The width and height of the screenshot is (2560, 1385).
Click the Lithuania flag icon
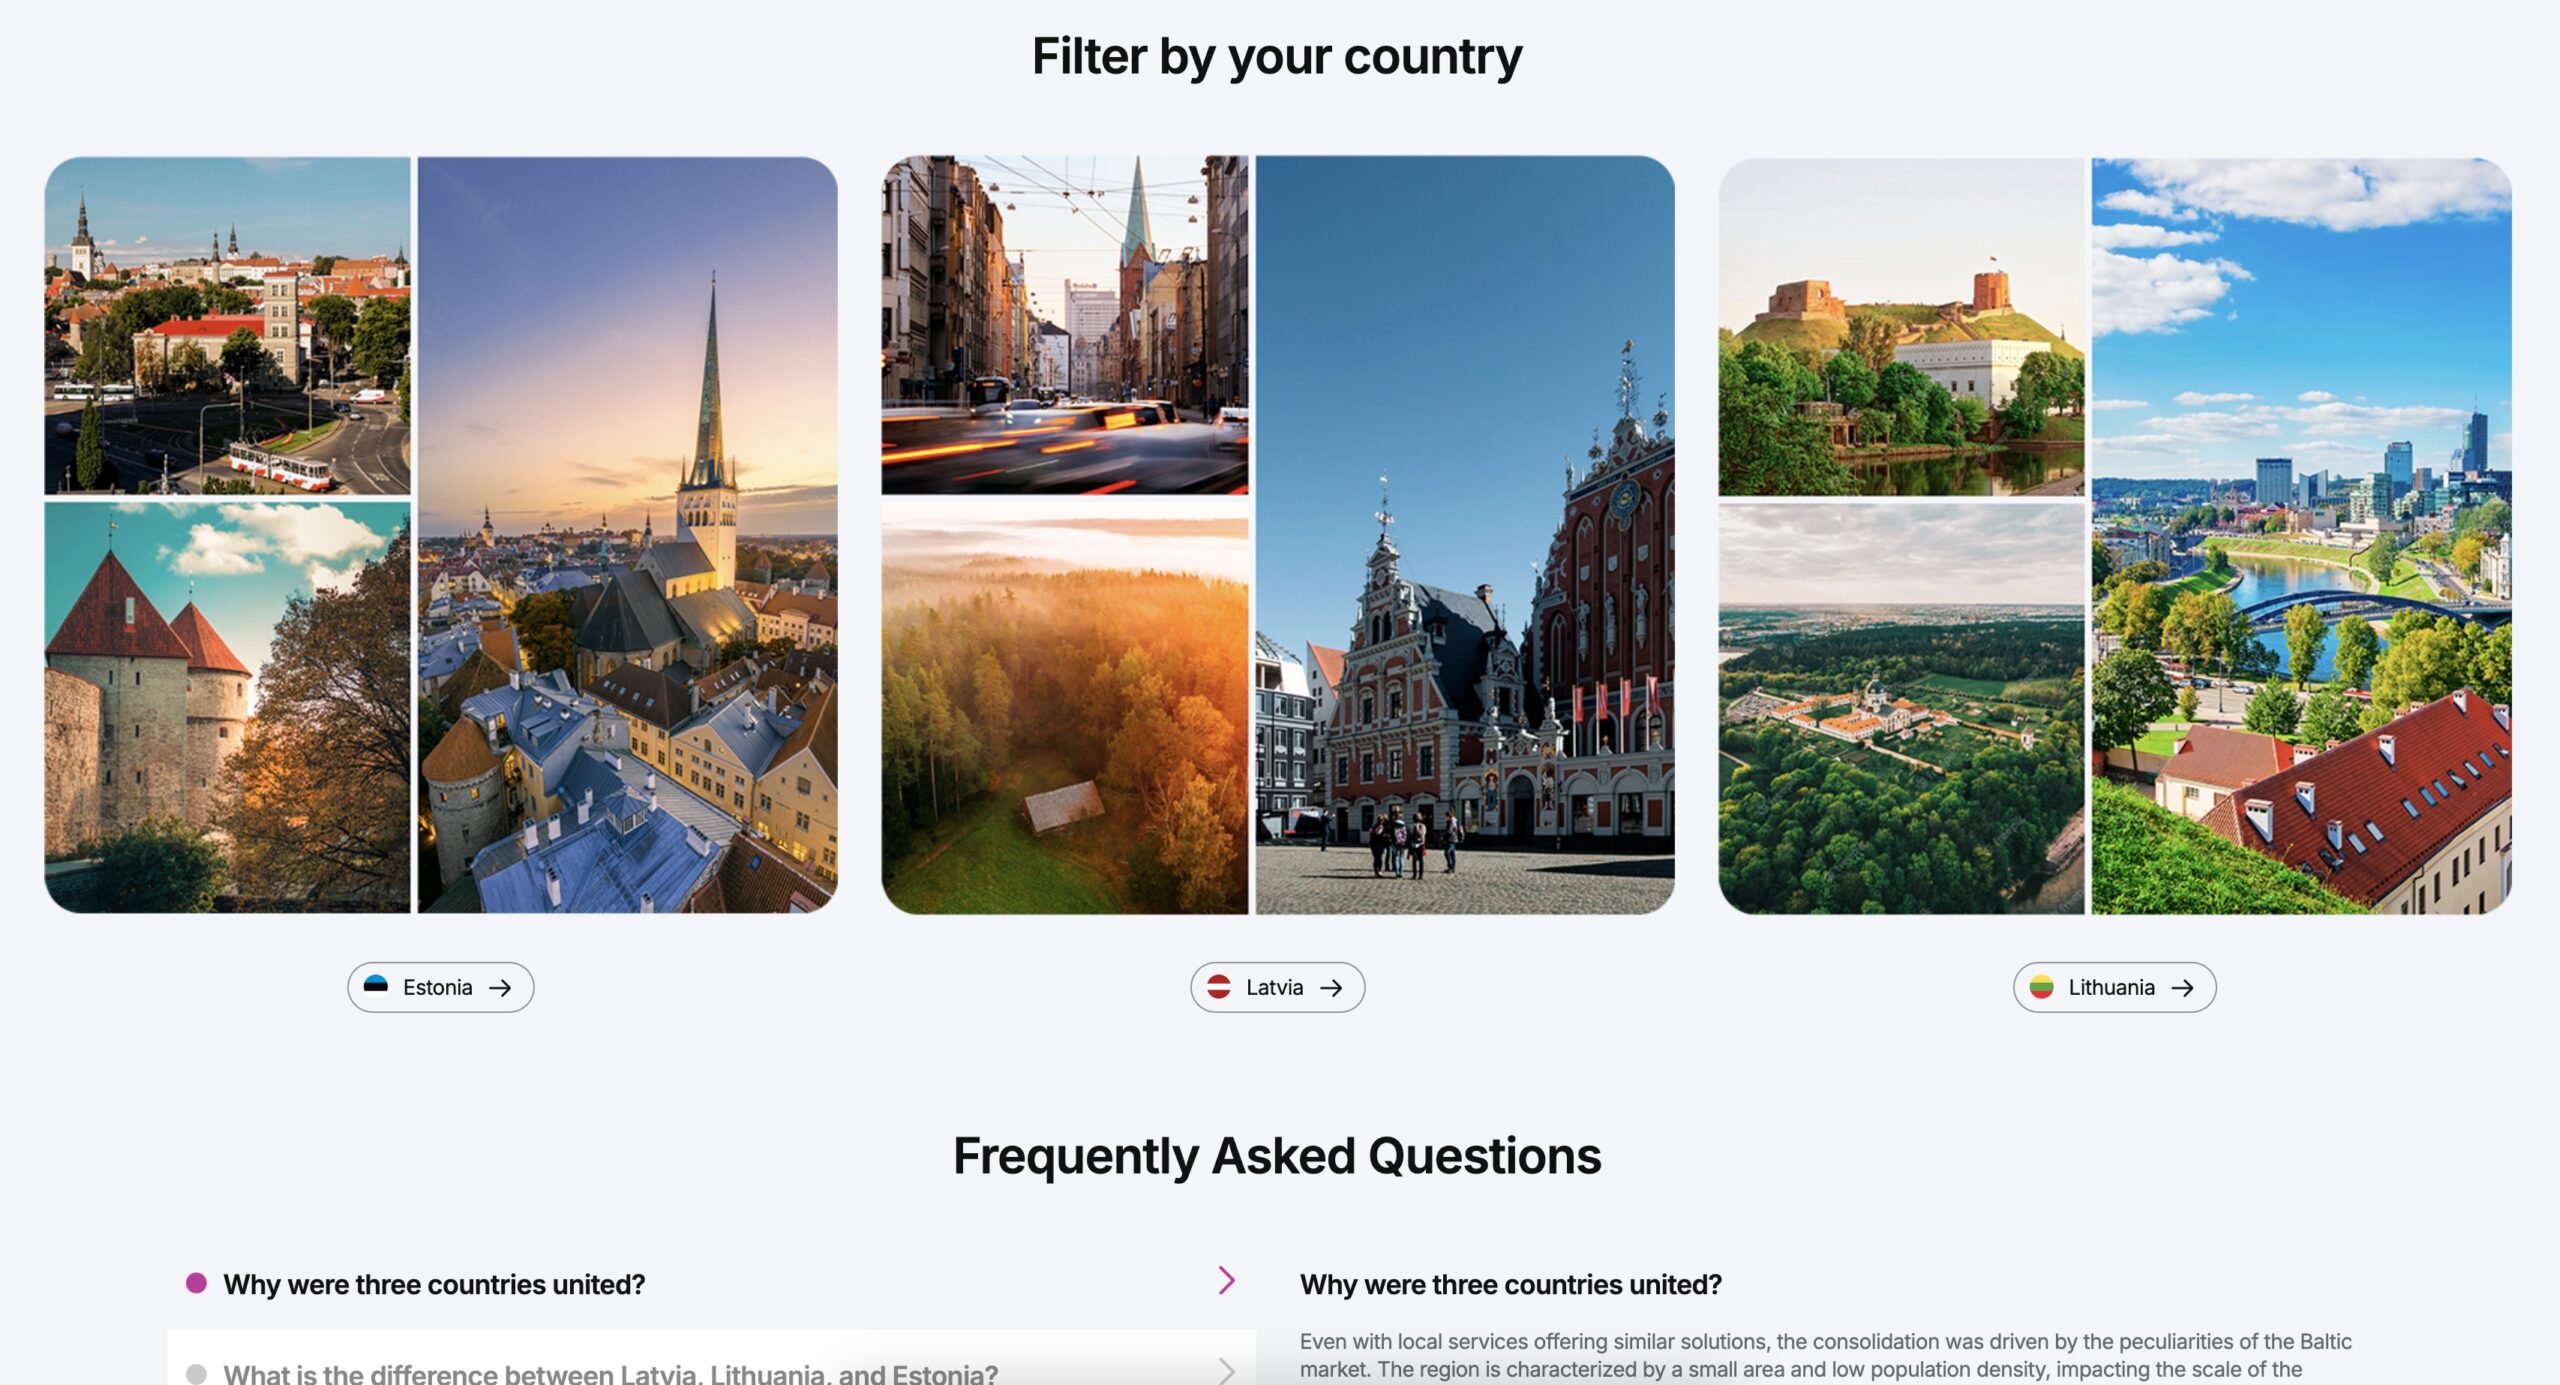[x=2041, y=987]
